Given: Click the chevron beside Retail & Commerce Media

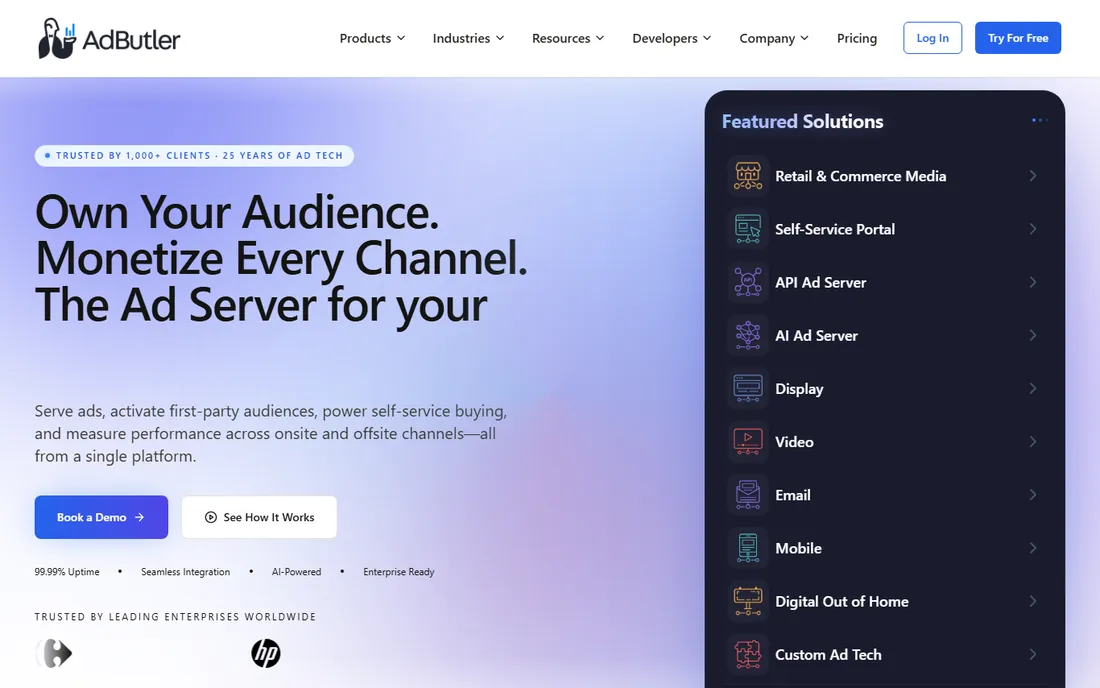Looking at the screenshot, I should (1033, 176).
